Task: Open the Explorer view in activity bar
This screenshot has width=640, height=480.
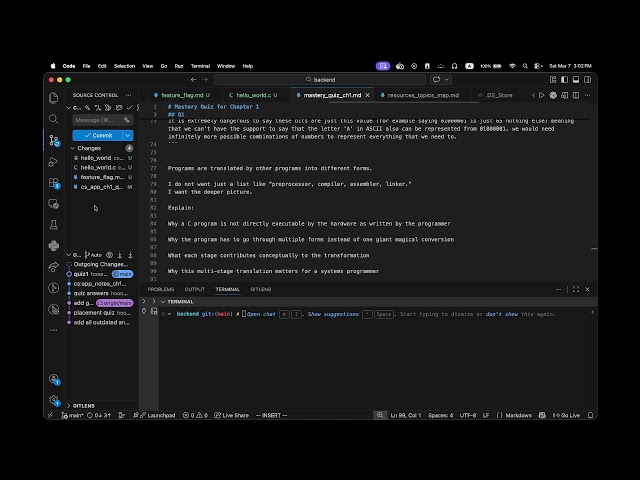Action: click(53, 98)
